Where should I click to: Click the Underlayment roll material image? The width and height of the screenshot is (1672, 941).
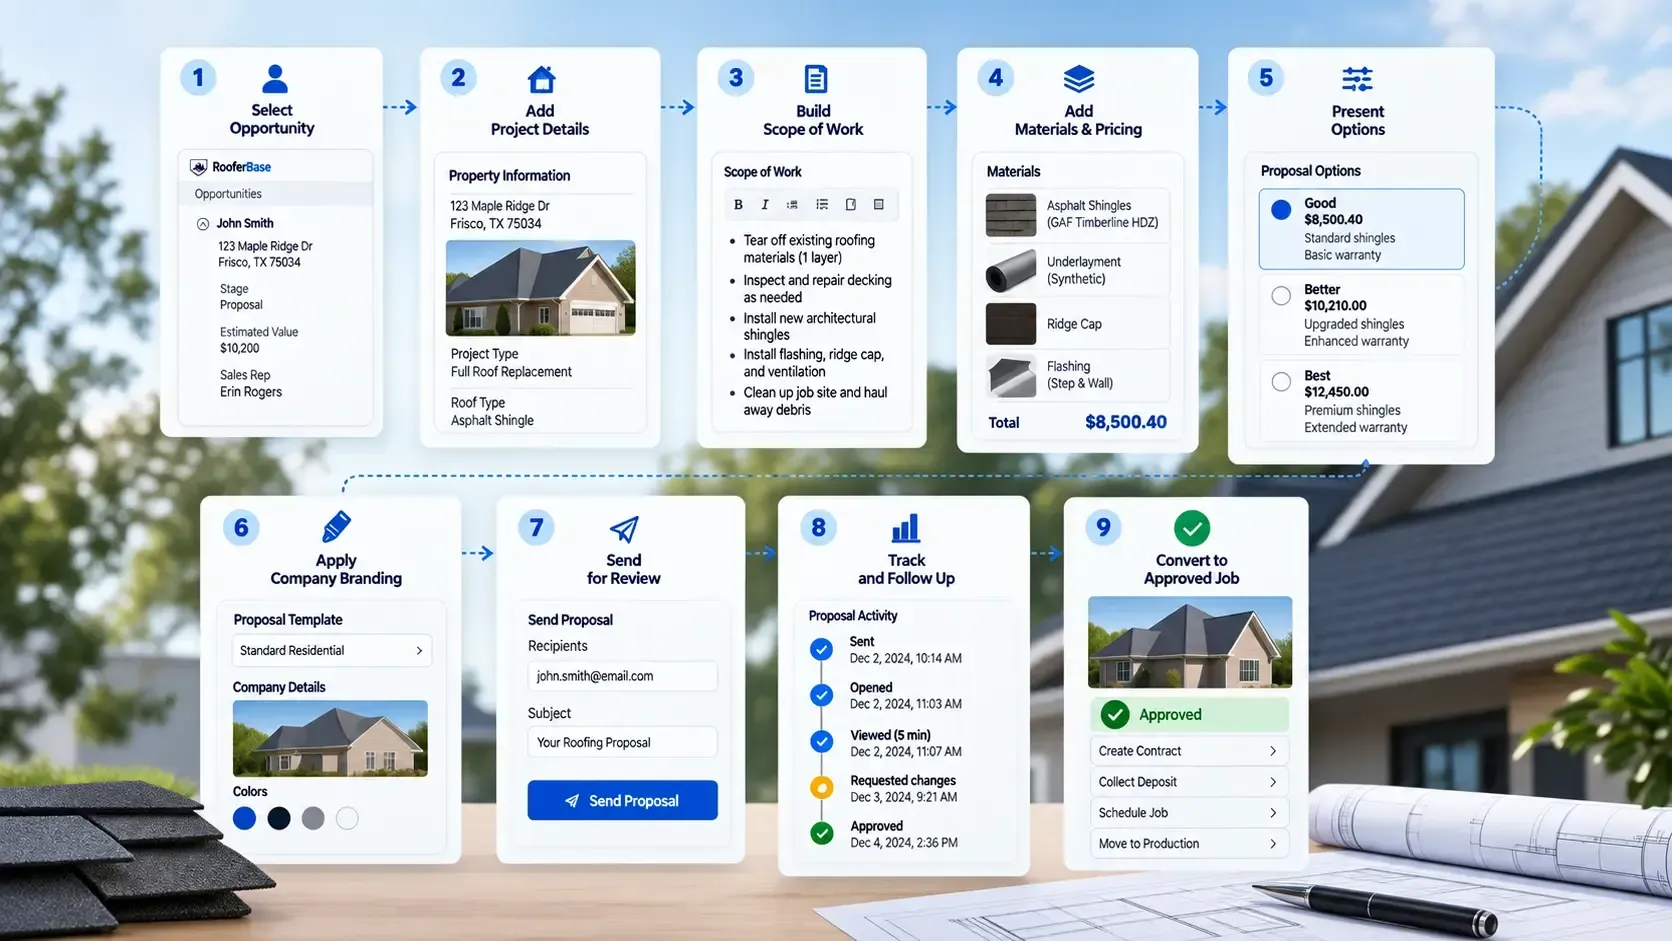(x=1011, y=270)
